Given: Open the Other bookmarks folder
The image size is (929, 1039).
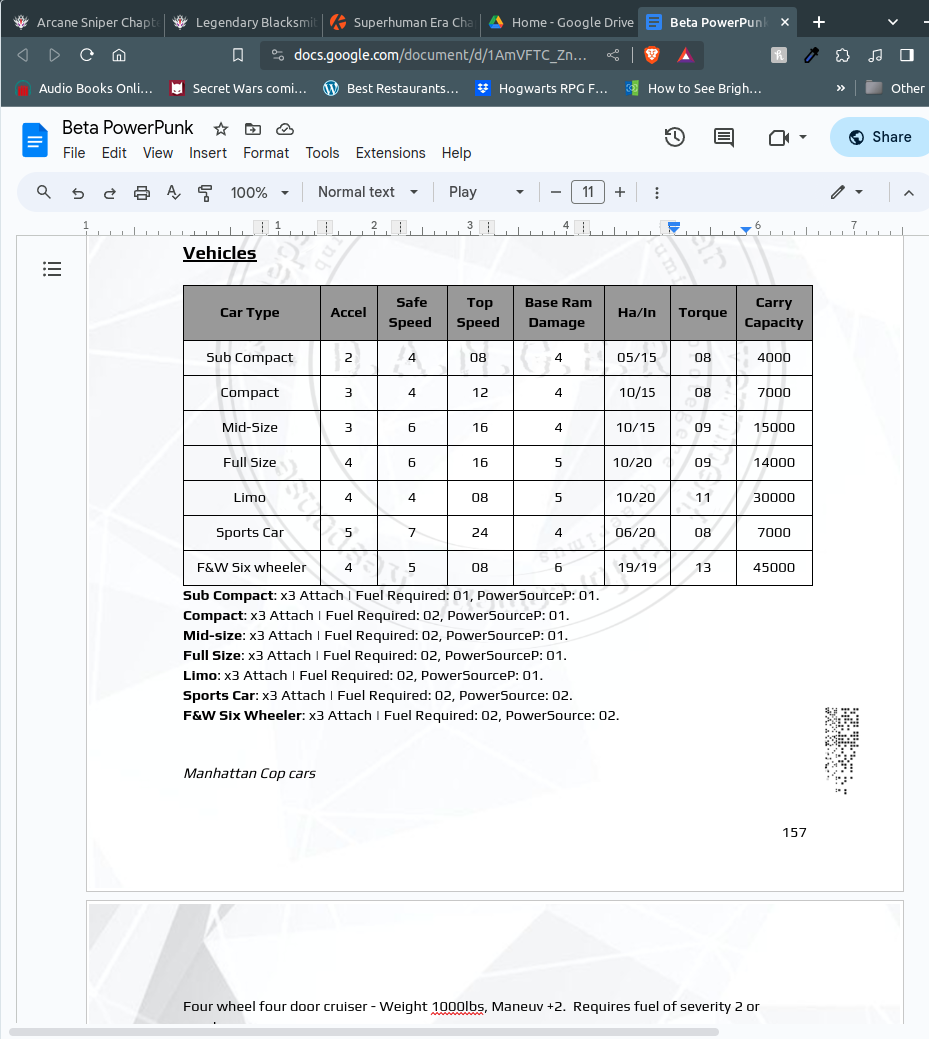Looking at the screenshot, I should point(895,88).
